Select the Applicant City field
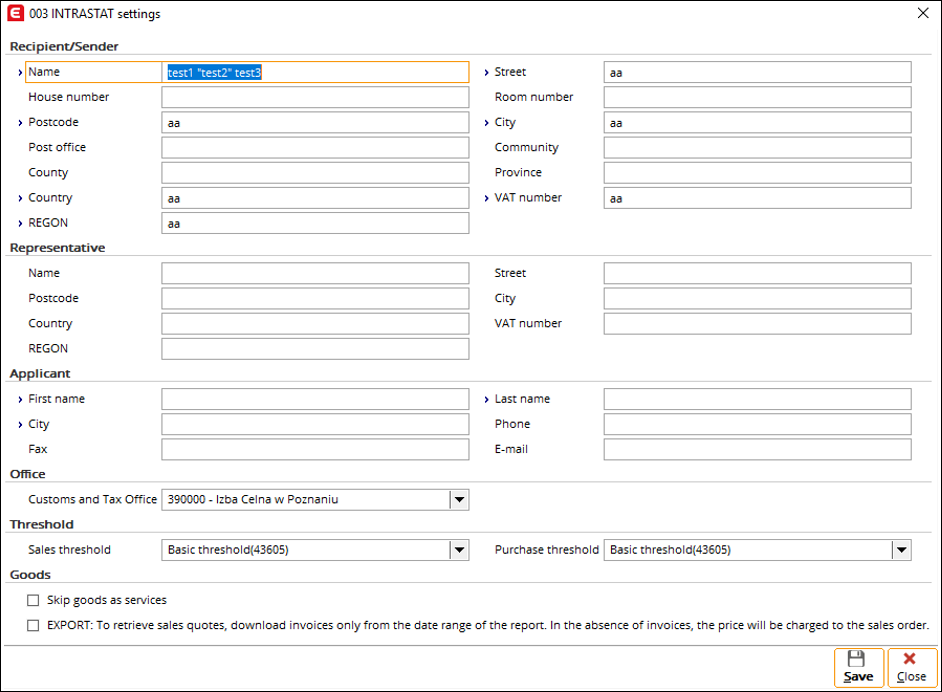The width and height of the screenshot is (942, 692). click(x=315, y=425)
